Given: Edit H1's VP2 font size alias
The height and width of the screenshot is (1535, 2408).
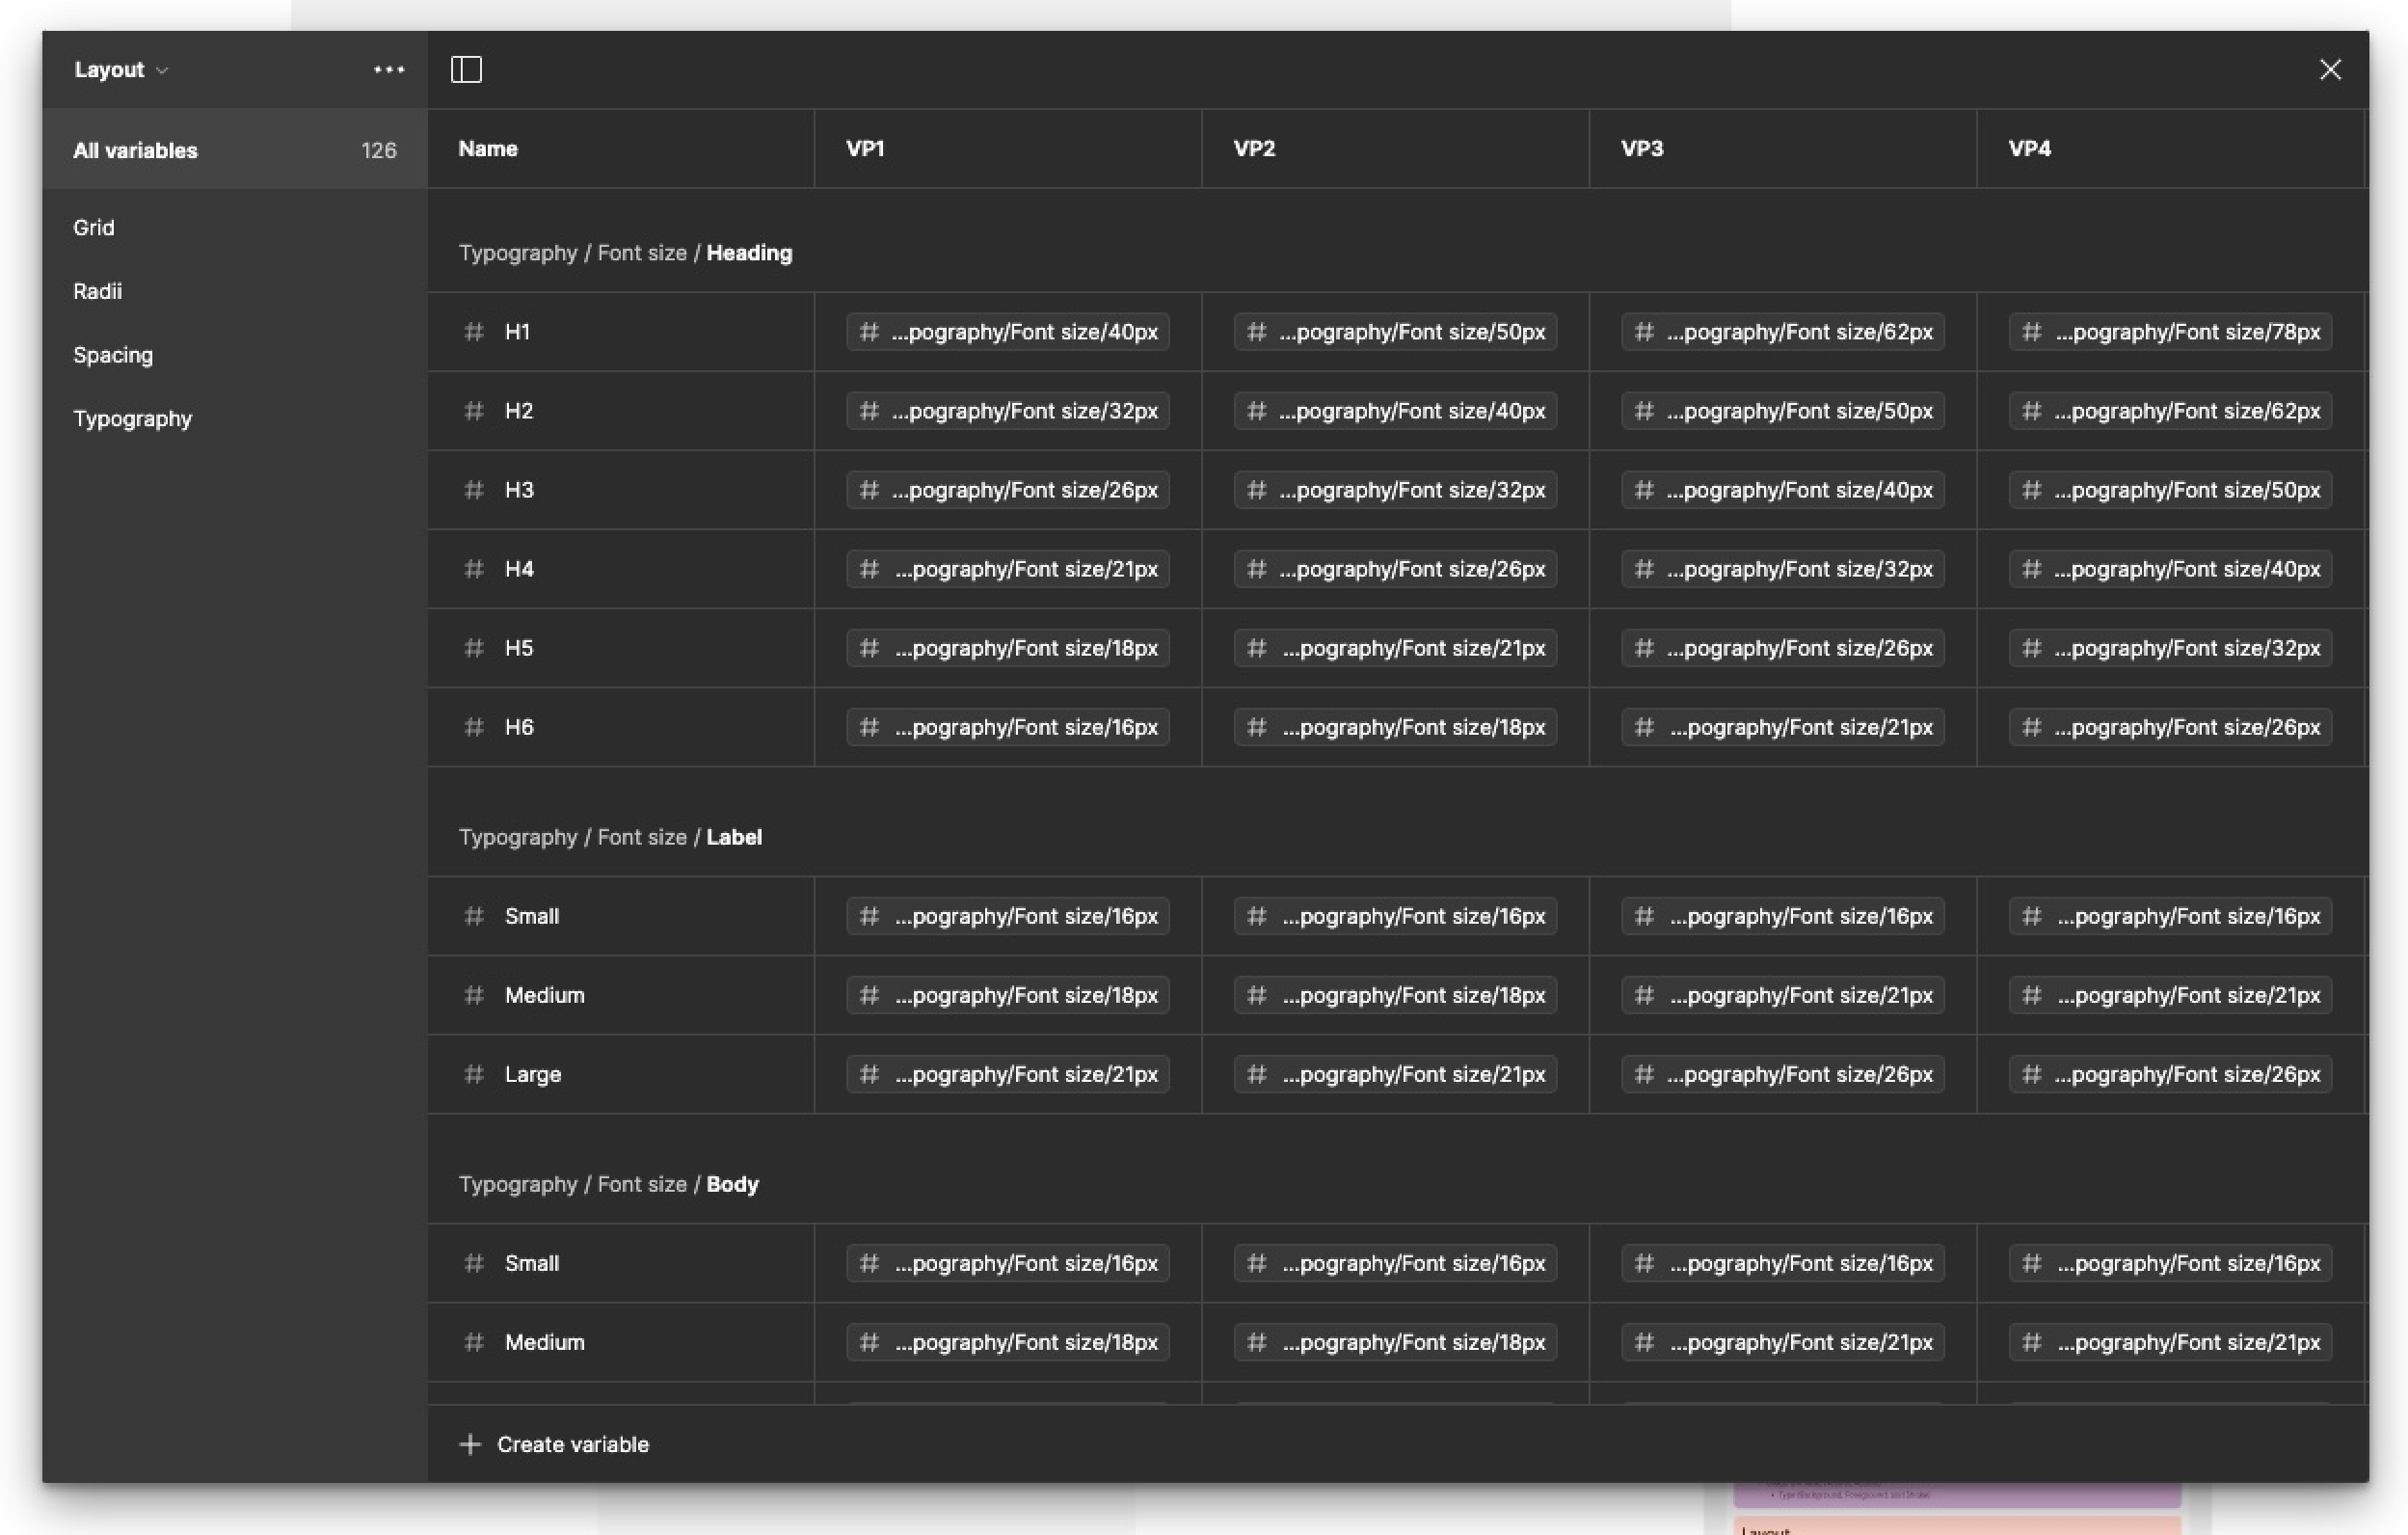Looking at the screenshot, I should coord(1394,332).
